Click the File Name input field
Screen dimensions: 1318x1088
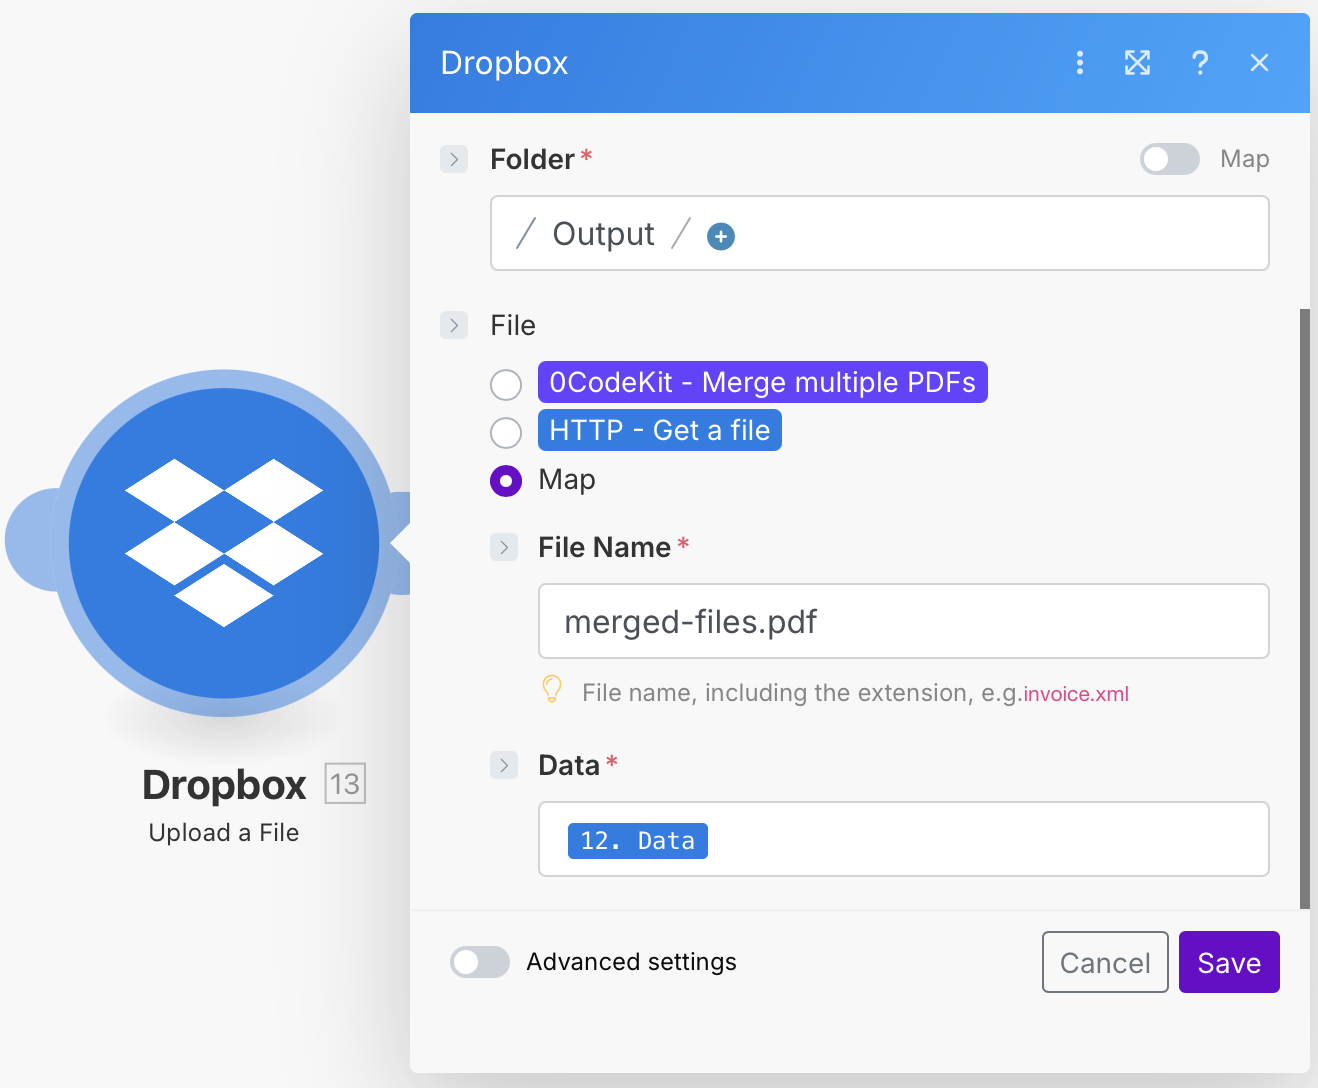(904, 621)
